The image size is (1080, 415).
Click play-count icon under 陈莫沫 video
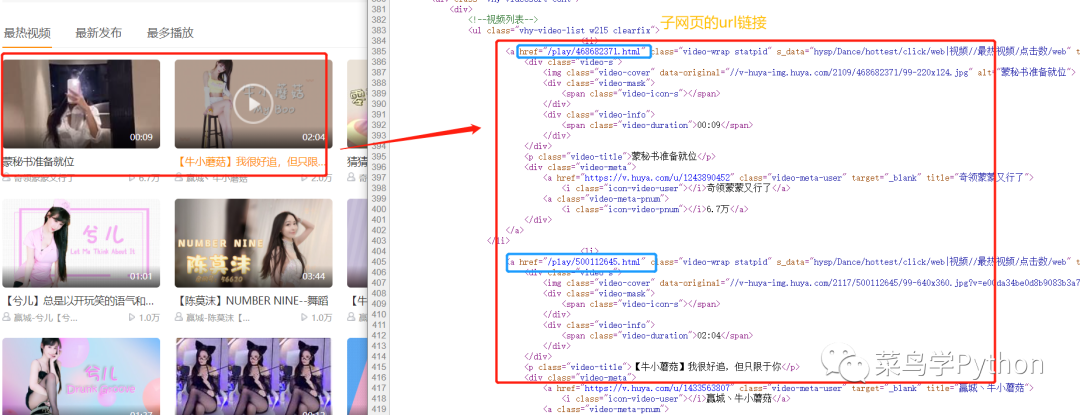click(305, 318)
